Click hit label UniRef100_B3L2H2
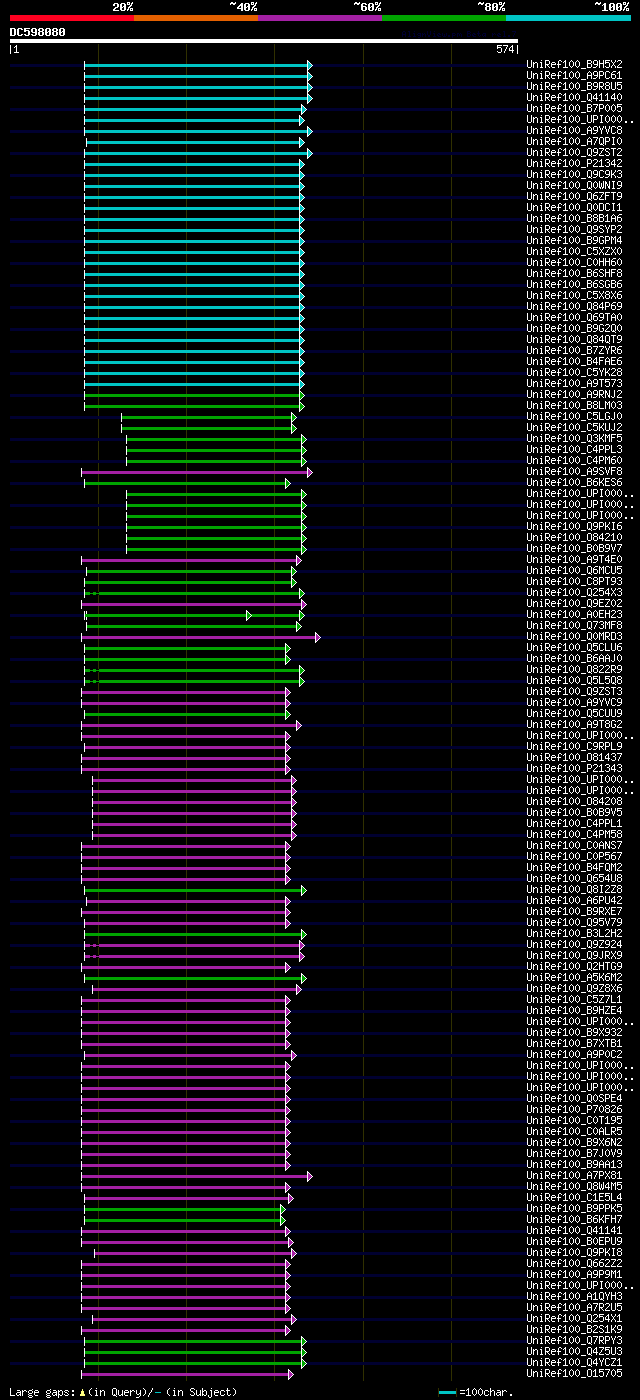Viewport: 640px width, 1400px height. click(x=574, y=934)
